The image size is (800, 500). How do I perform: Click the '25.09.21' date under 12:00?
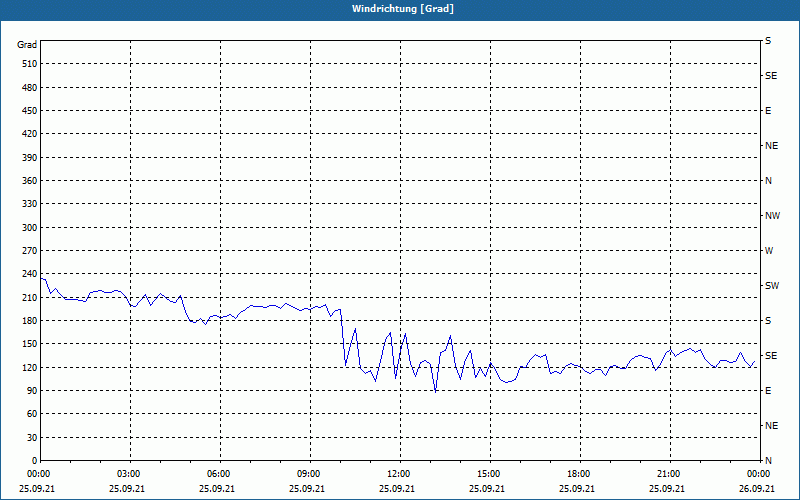[397, 488]
